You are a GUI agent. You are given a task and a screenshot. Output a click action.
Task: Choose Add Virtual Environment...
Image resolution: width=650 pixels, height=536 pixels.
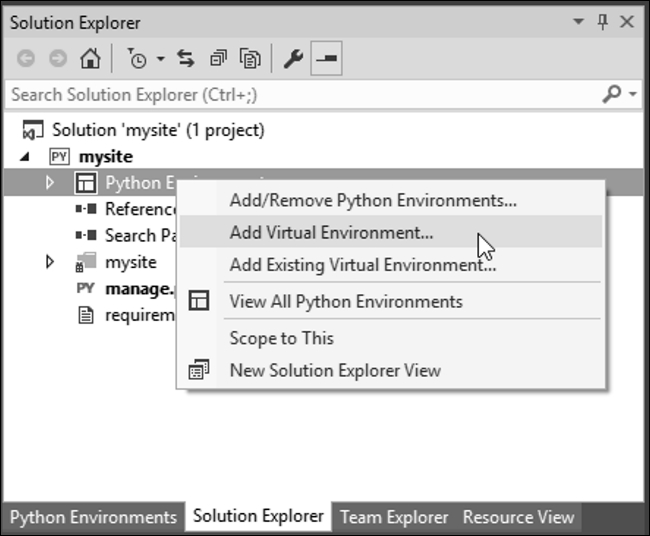[391, 232]
